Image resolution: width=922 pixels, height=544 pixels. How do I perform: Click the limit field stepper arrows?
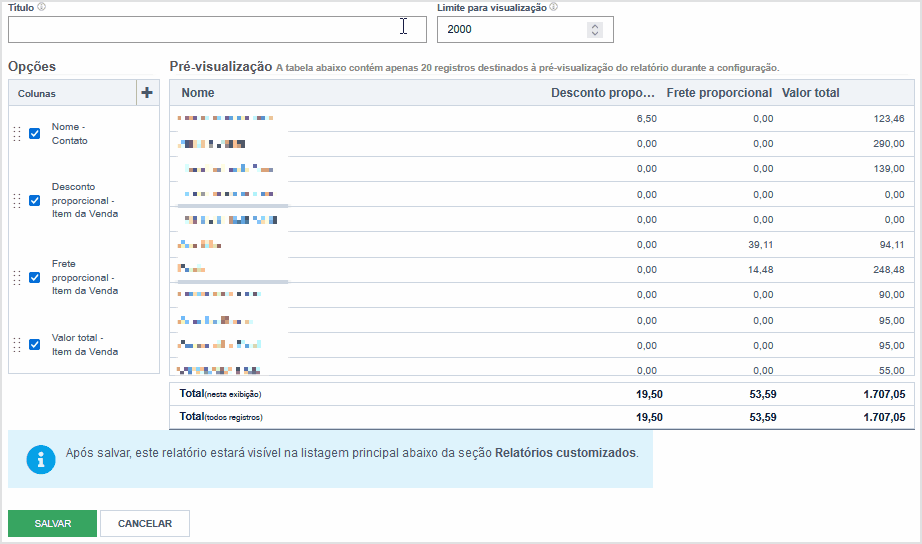pos(595,29)
